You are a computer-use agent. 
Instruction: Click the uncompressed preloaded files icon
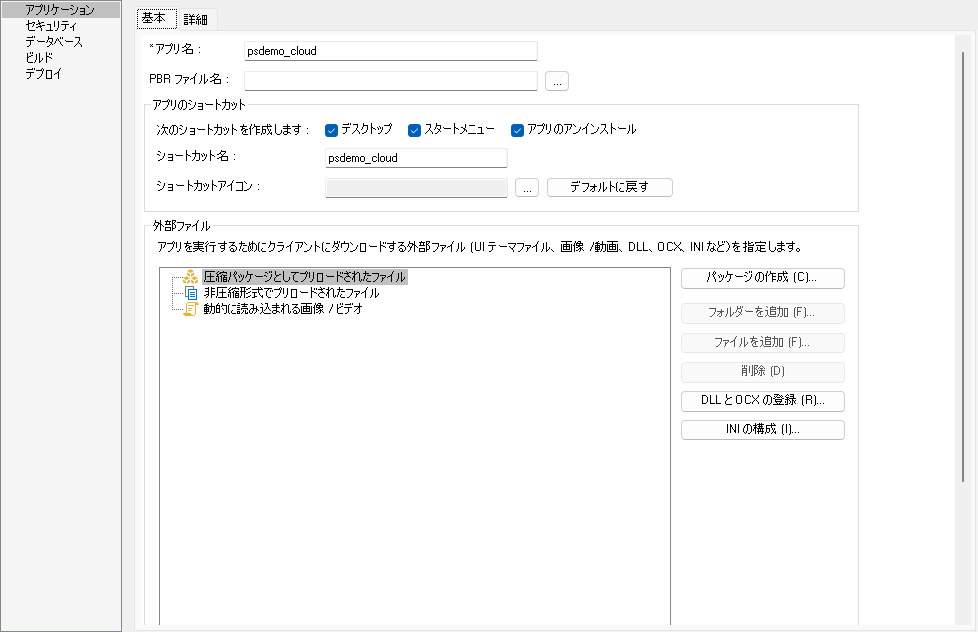190,293
